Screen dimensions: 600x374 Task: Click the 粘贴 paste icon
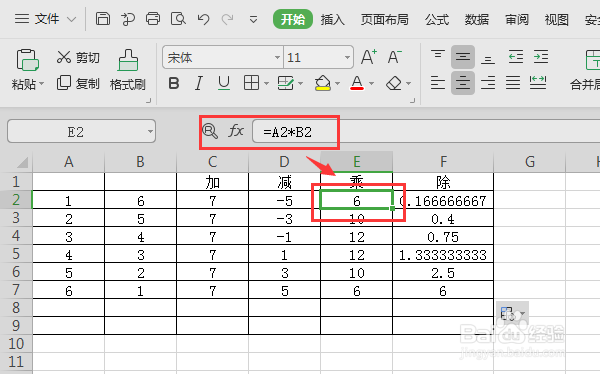(x=28, y=60)
